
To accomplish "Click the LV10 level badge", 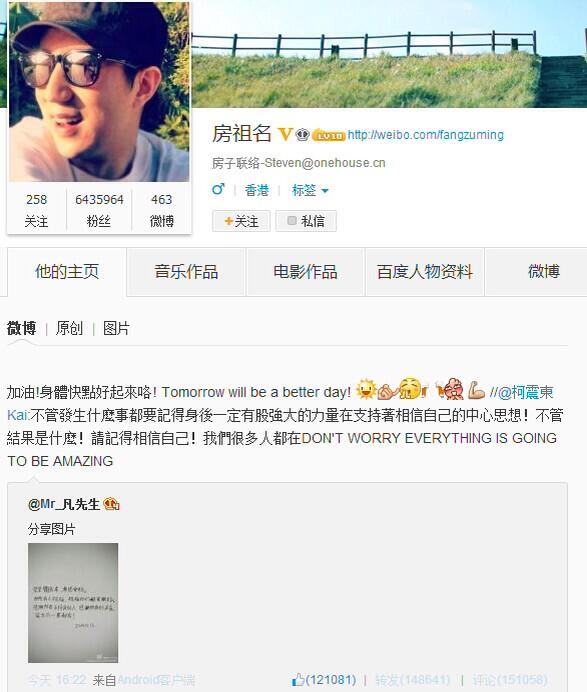I will tap(328, 135).
